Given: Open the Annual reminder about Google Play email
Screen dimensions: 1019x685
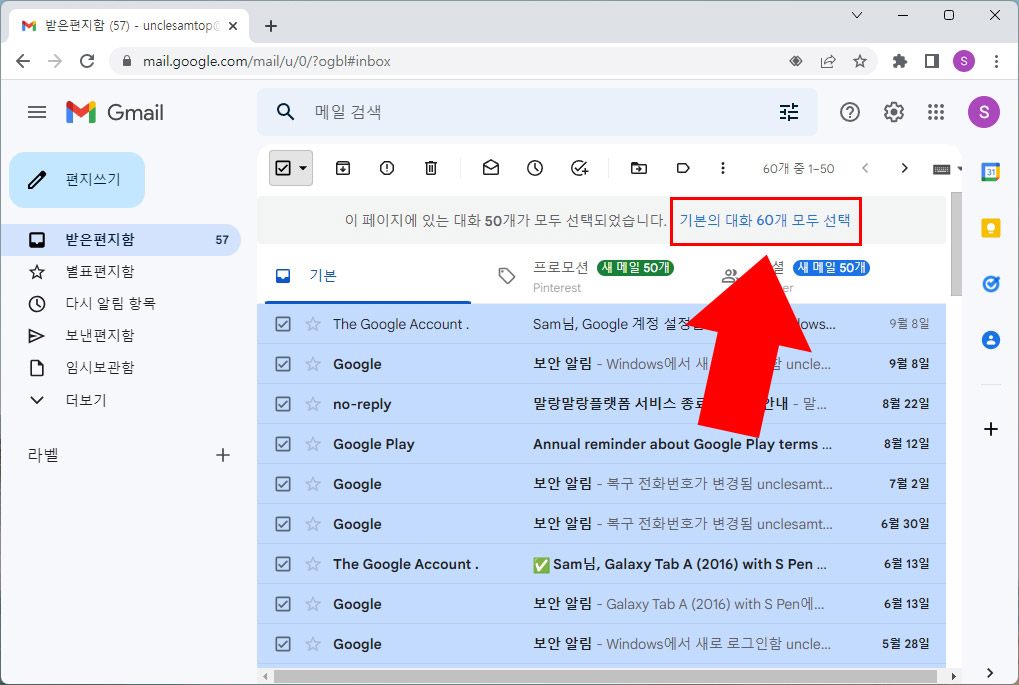Looking at the screenshot, I should tap(601, 444).
